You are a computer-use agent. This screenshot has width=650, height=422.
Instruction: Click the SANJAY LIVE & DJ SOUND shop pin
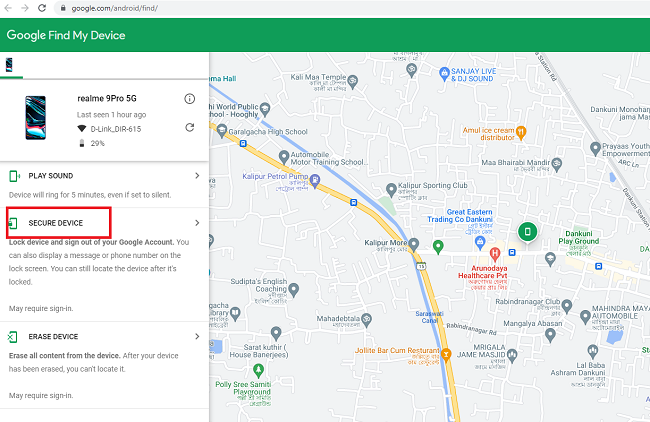pos(444,74)
